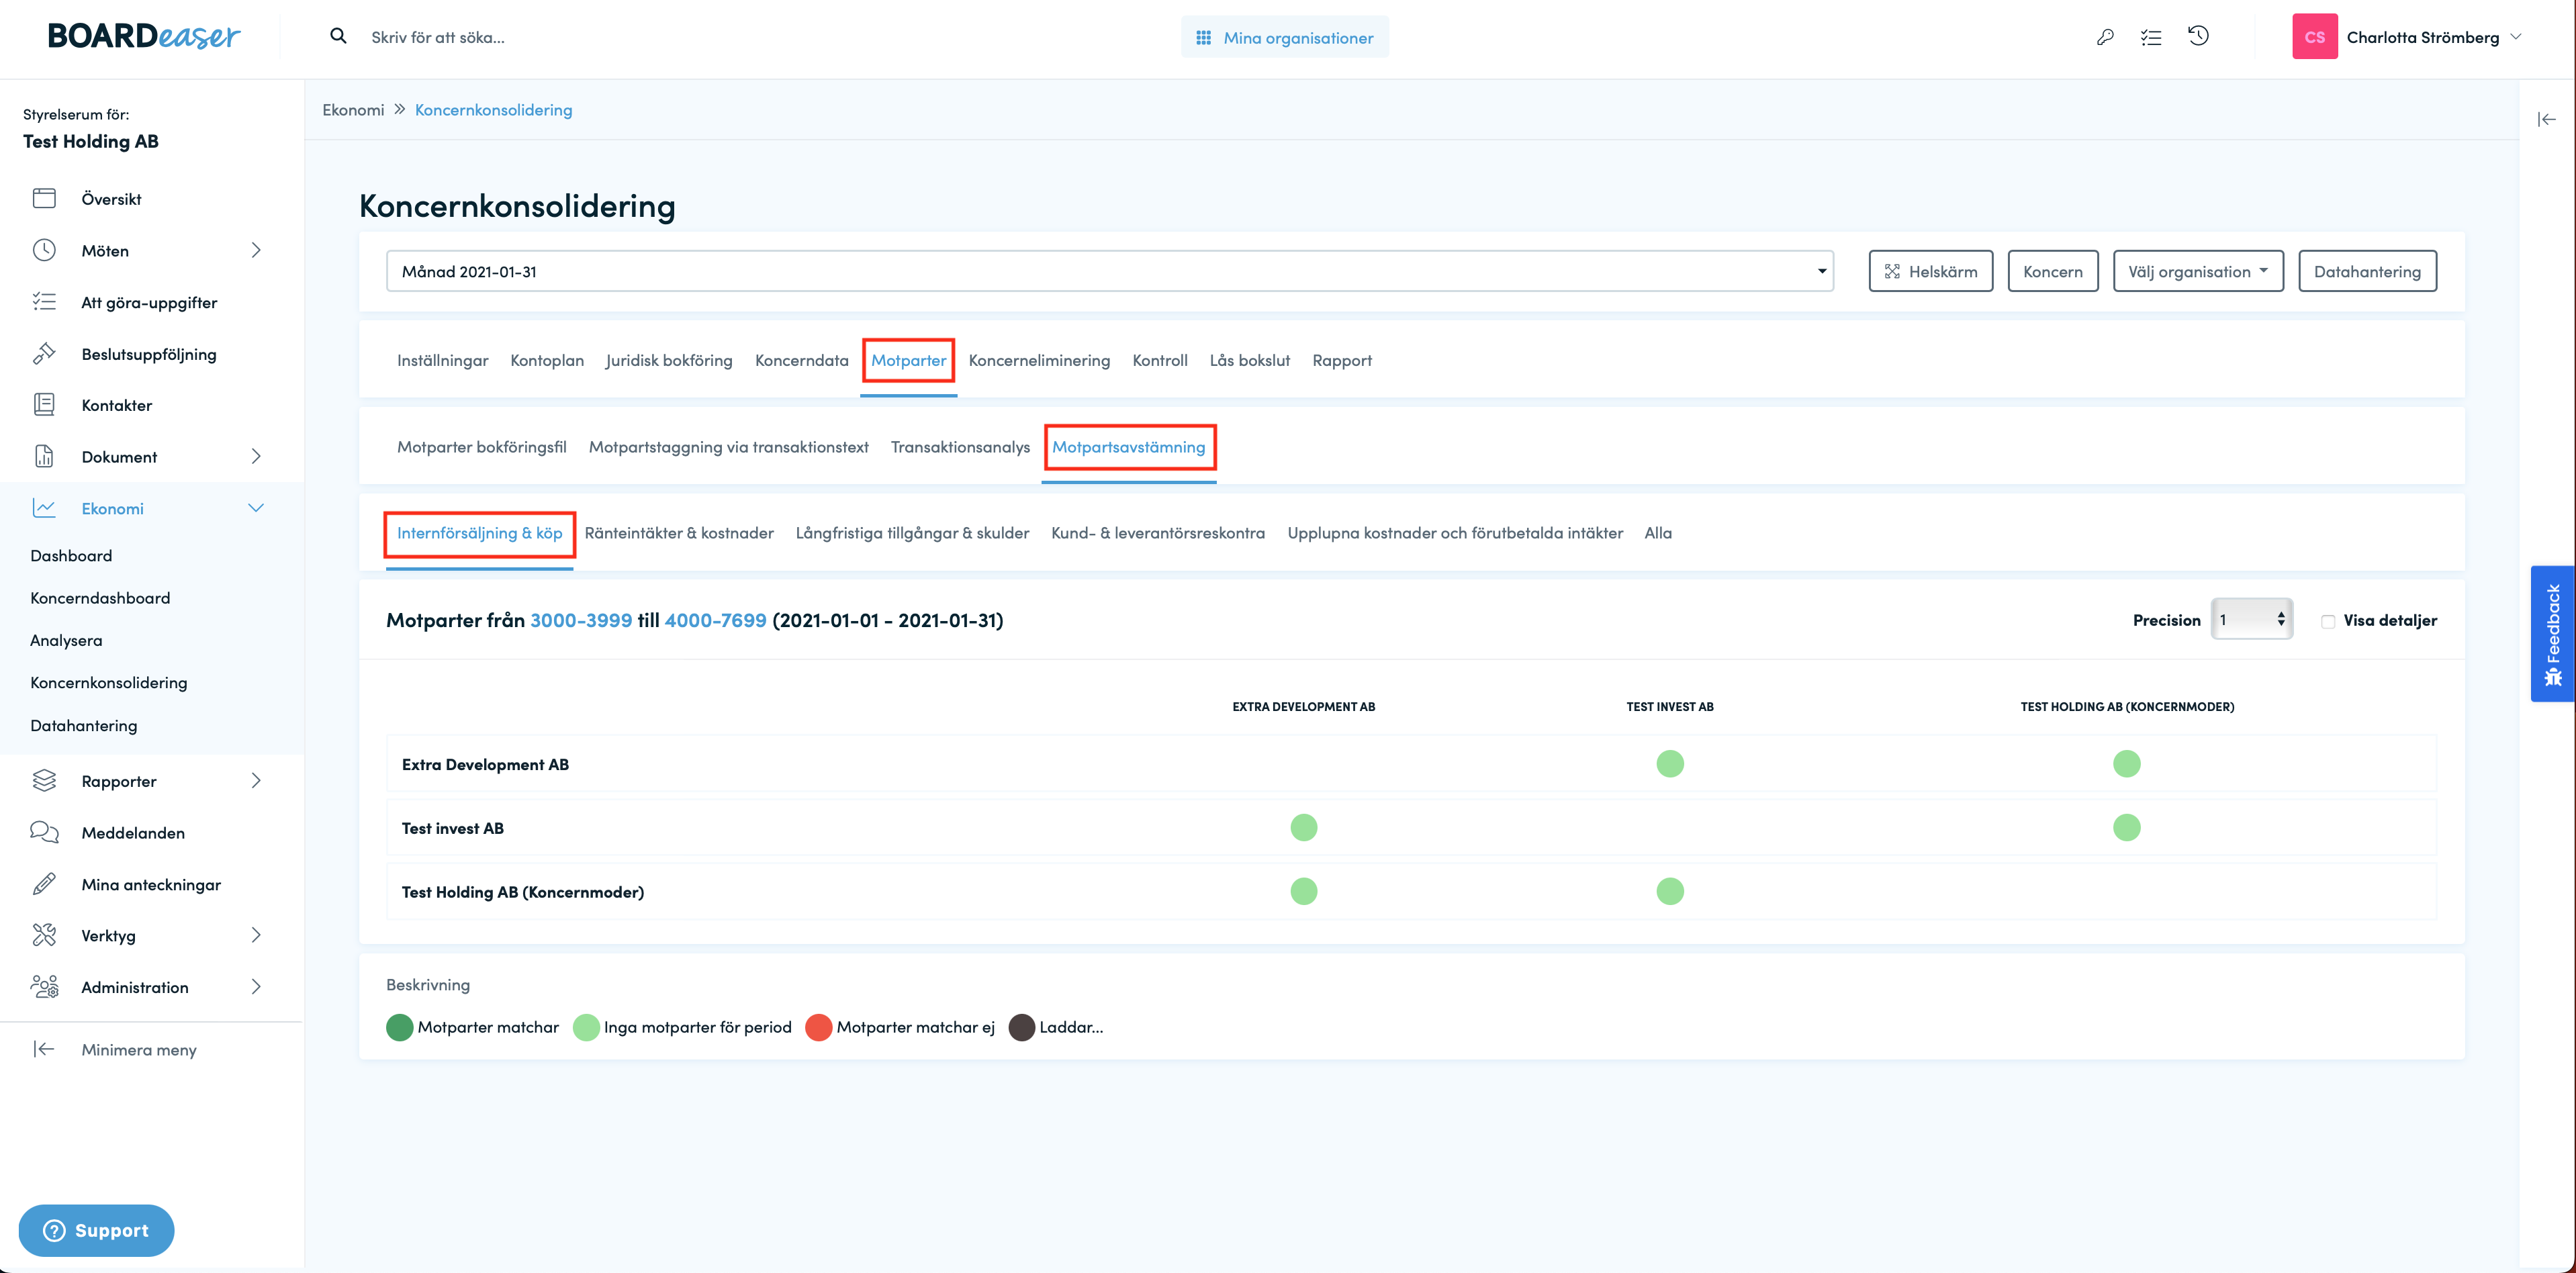
Task: Show the Alla reconciliation tab
Action: [1658, 533]
